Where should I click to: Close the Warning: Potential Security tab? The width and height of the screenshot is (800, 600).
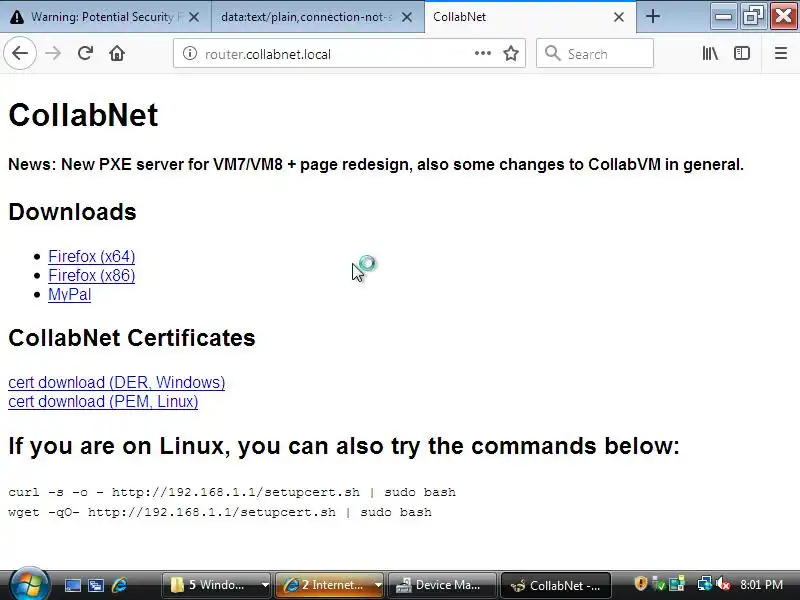pyautogui.click(x=194, y=17)
